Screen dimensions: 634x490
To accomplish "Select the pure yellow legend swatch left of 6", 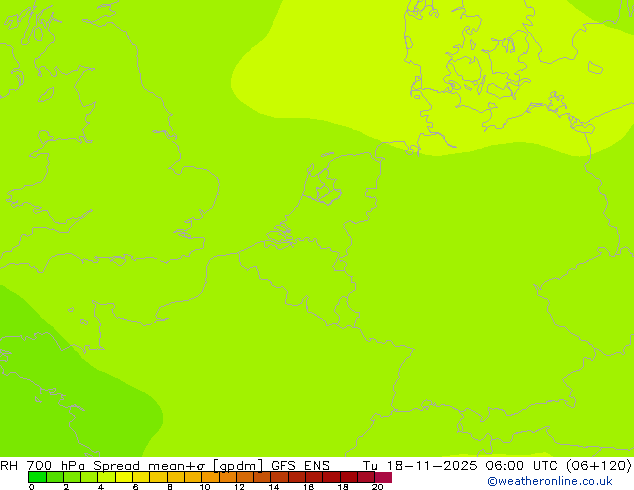I will (x=124, y=477).
